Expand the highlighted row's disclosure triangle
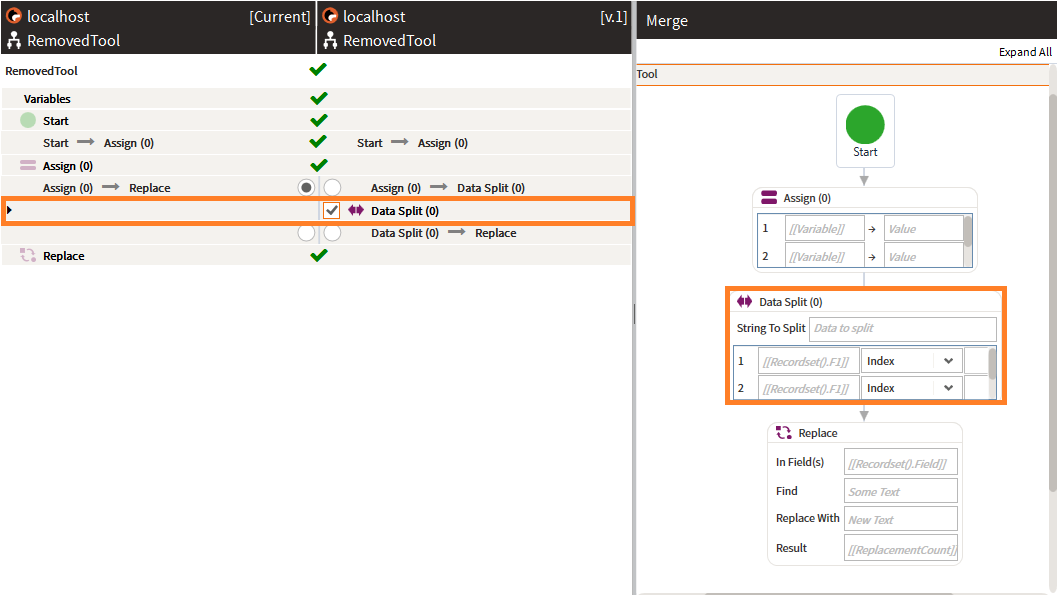The width and height of the screenshot is (1057, 595). point(8,210)
